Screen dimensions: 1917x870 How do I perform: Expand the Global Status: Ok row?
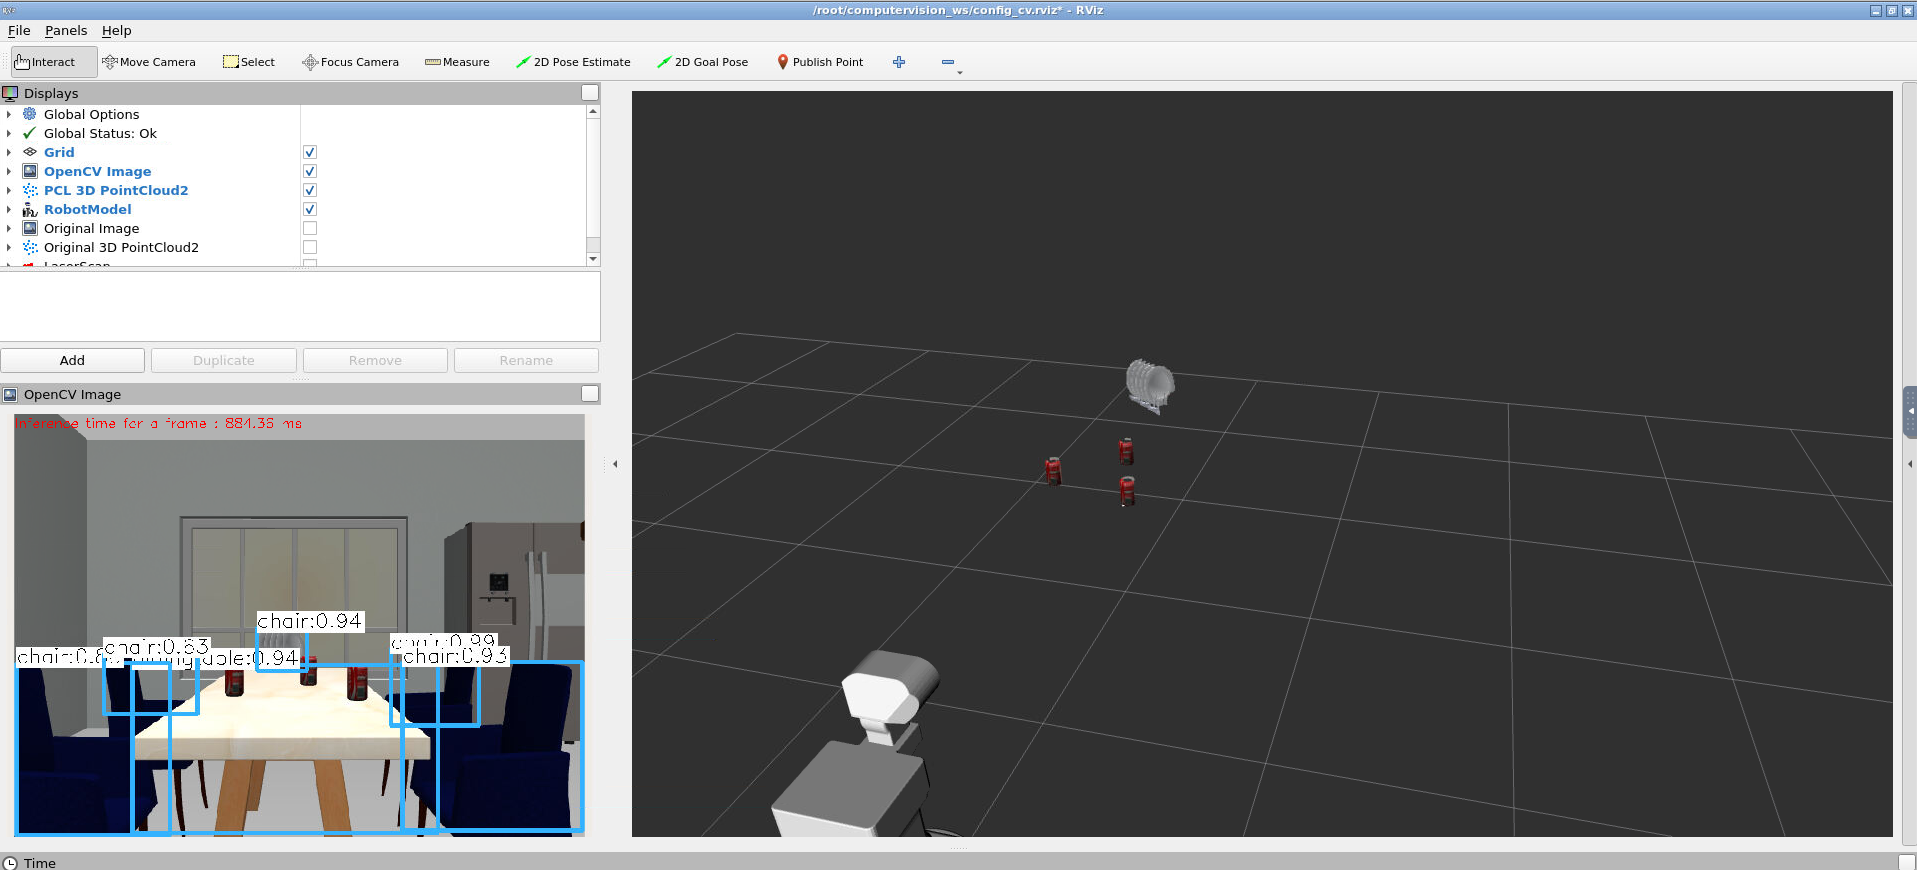point(9,133)
